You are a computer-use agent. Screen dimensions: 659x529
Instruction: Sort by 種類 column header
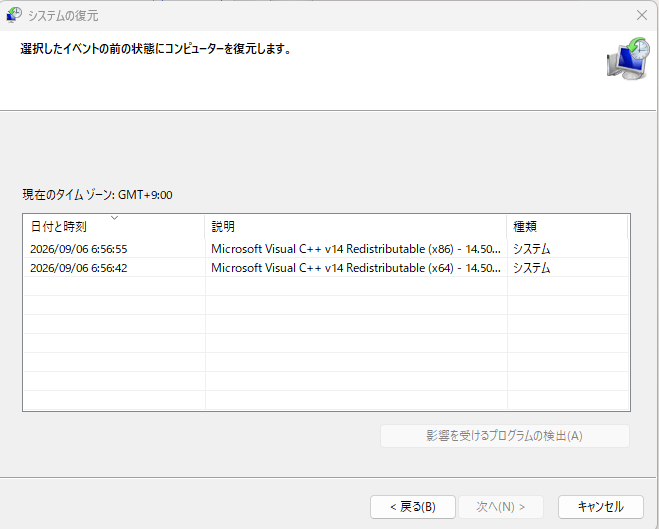point(567,226)
